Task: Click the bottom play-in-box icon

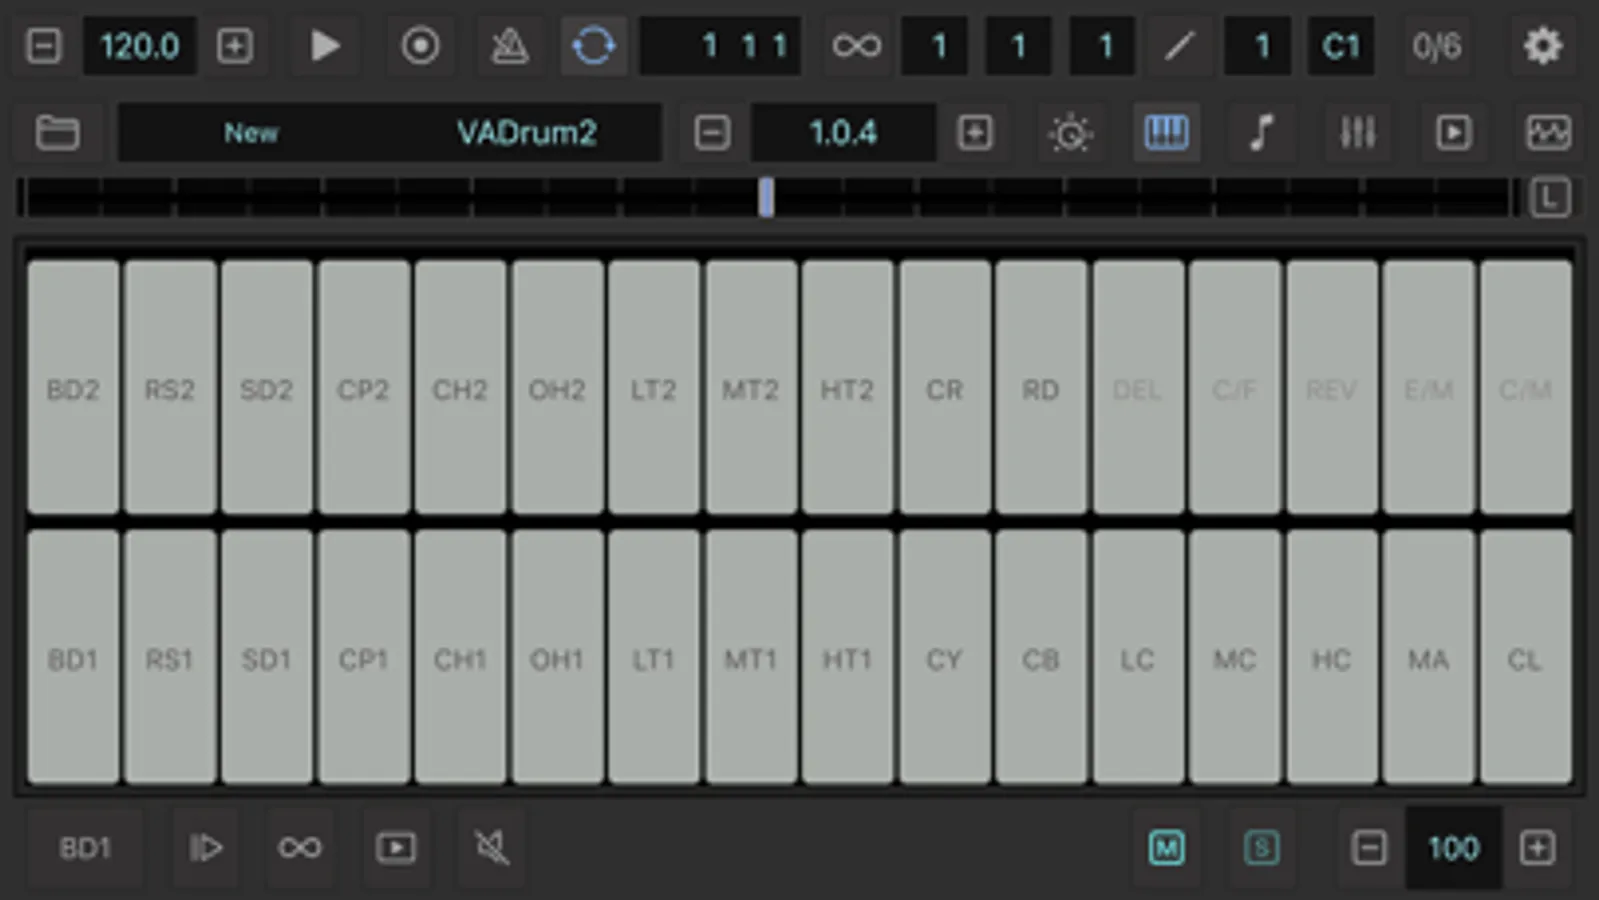Action: click(396, 848)
